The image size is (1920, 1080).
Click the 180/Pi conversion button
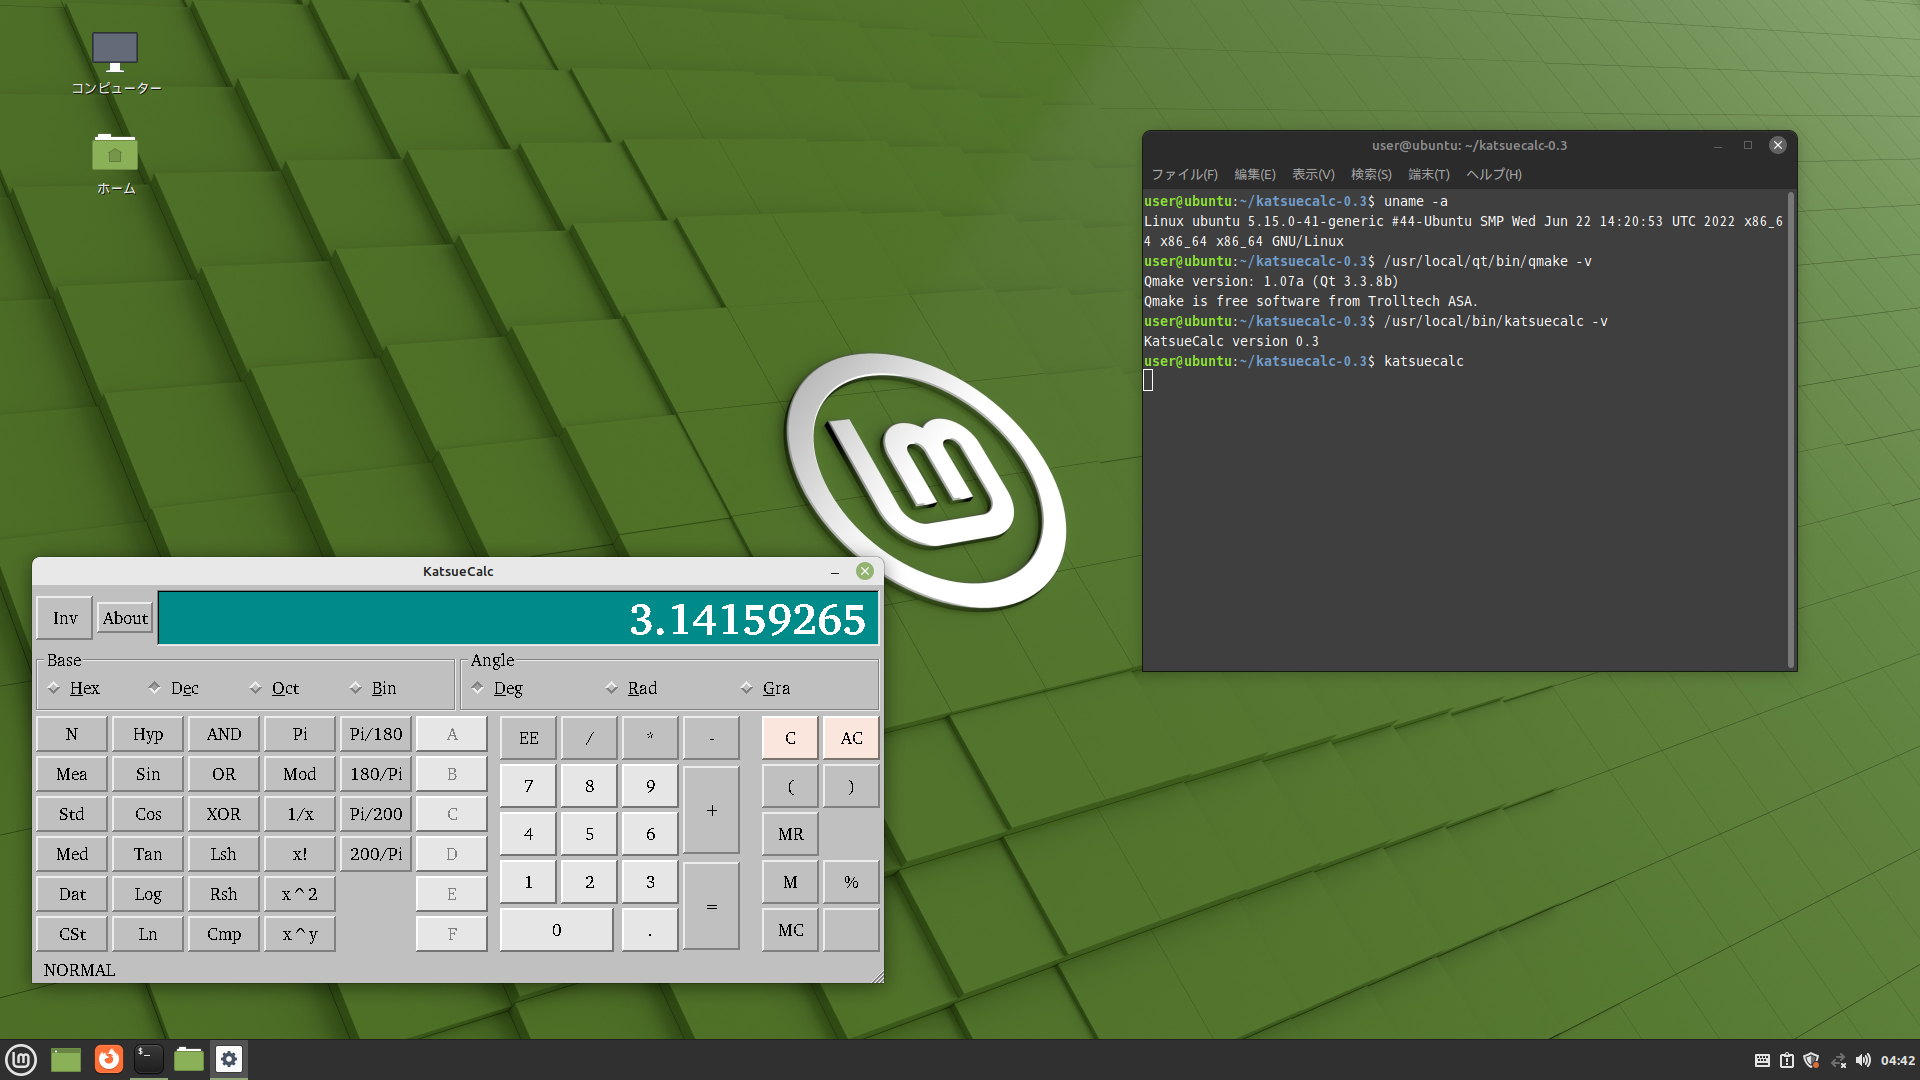376,774
